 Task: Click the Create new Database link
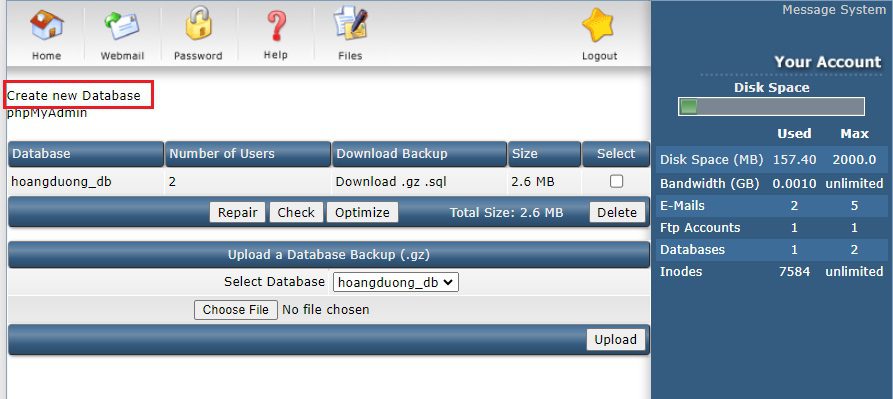coord(73,96)
